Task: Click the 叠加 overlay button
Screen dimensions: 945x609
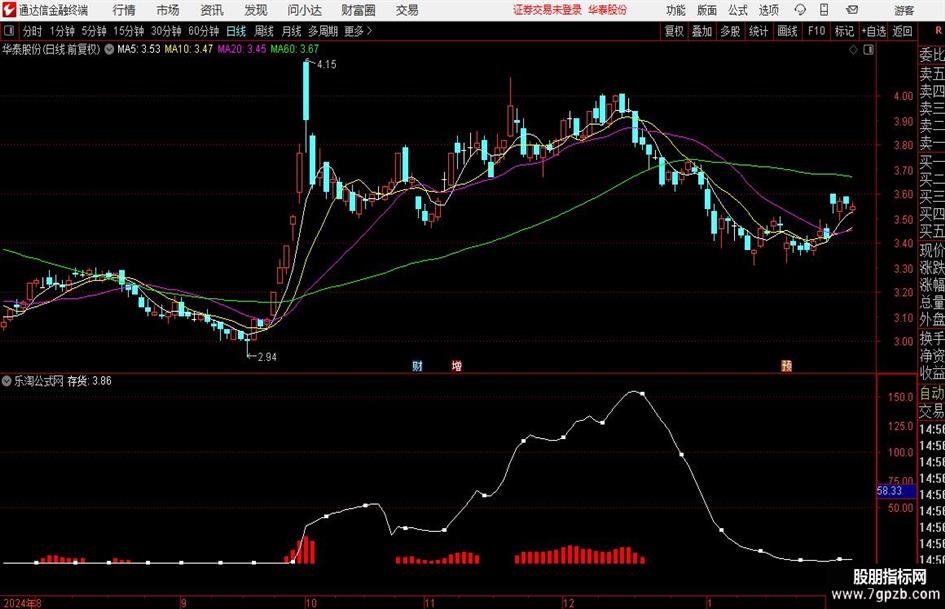Action: coord(702,31)
